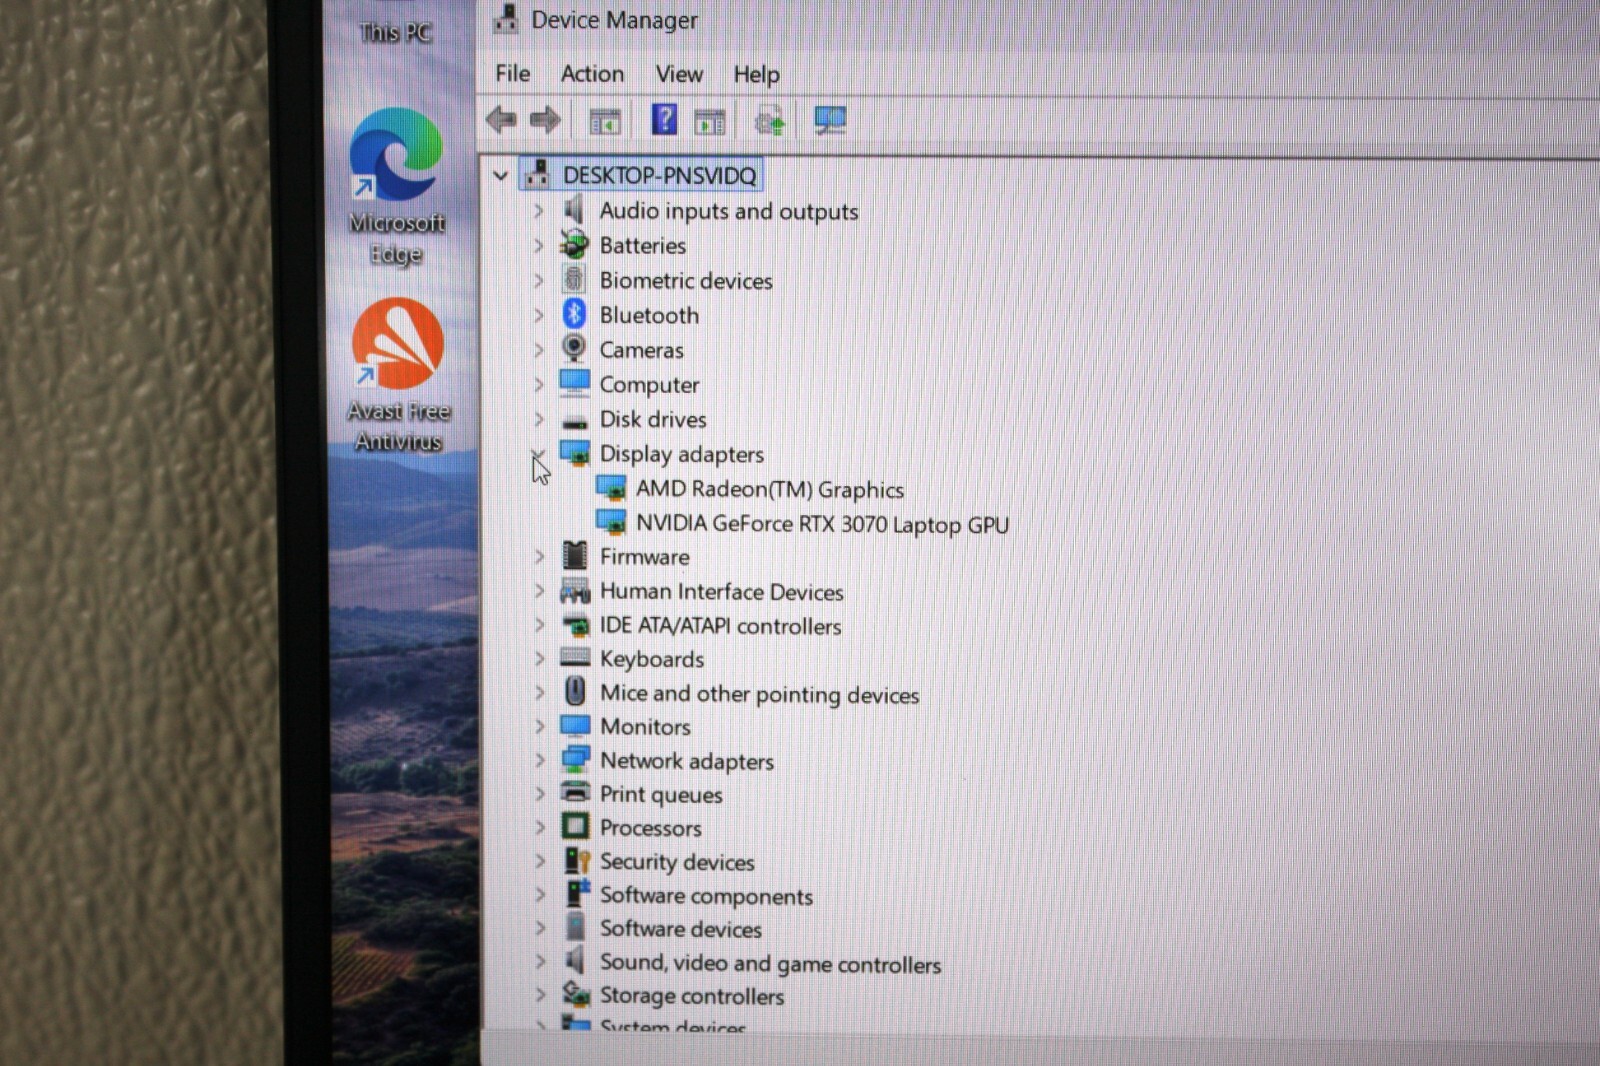Screen dimensions: 1600x1066
Task: Click the adapter icon beside NVIDIA GeForce RTX 3070
Action: coord(611,522)
